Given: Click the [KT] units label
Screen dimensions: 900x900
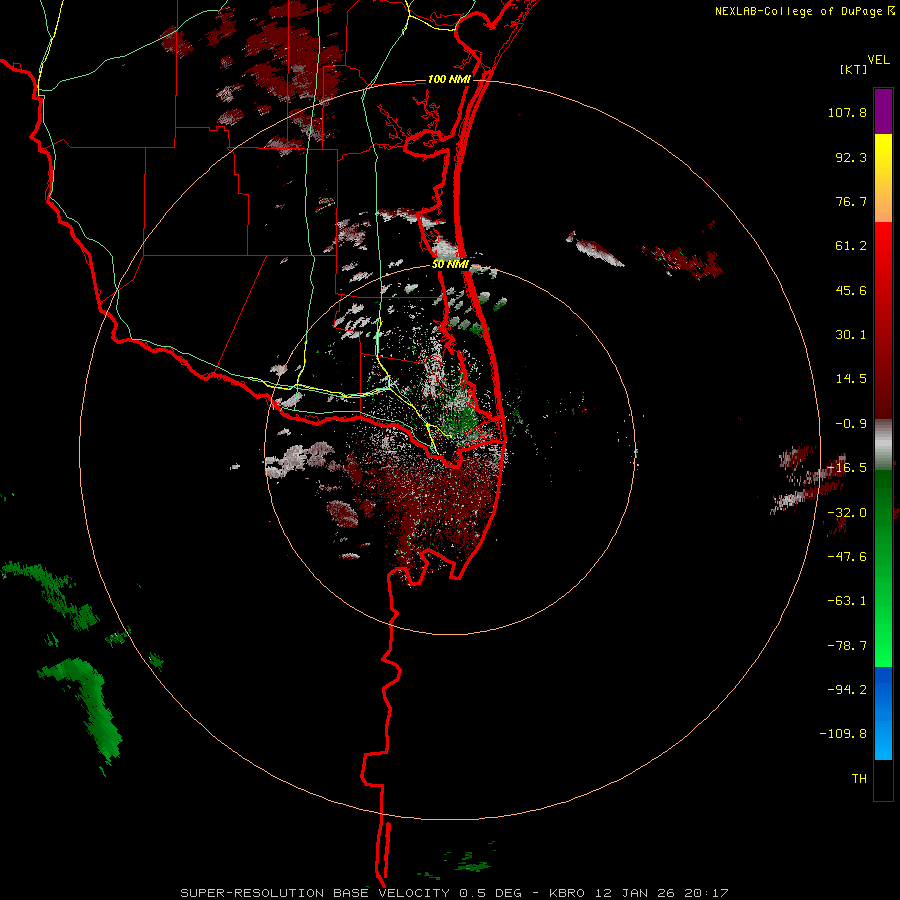Looking at the screenshot, I should (x=854, y=69).
